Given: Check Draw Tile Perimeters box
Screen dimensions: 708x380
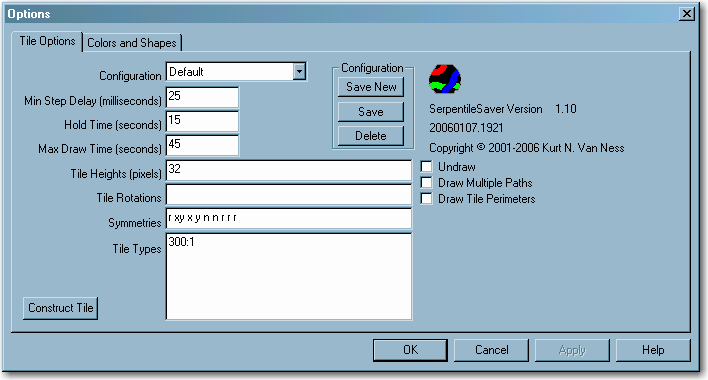Looking at the screenshot, I should tap(426, 199).
